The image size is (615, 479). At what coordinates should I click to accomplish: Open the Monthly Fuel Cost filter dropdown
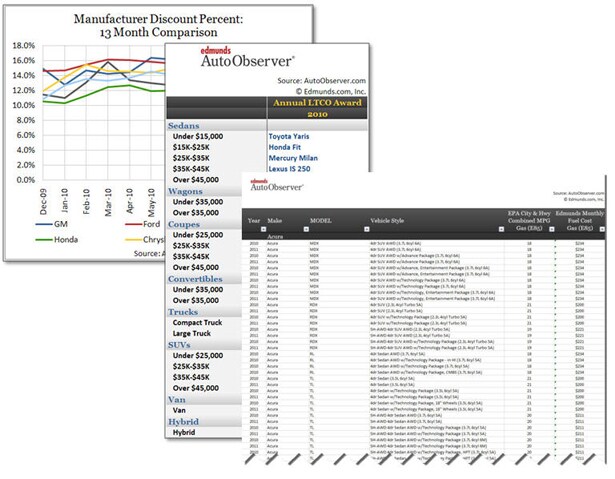[602, 229]
